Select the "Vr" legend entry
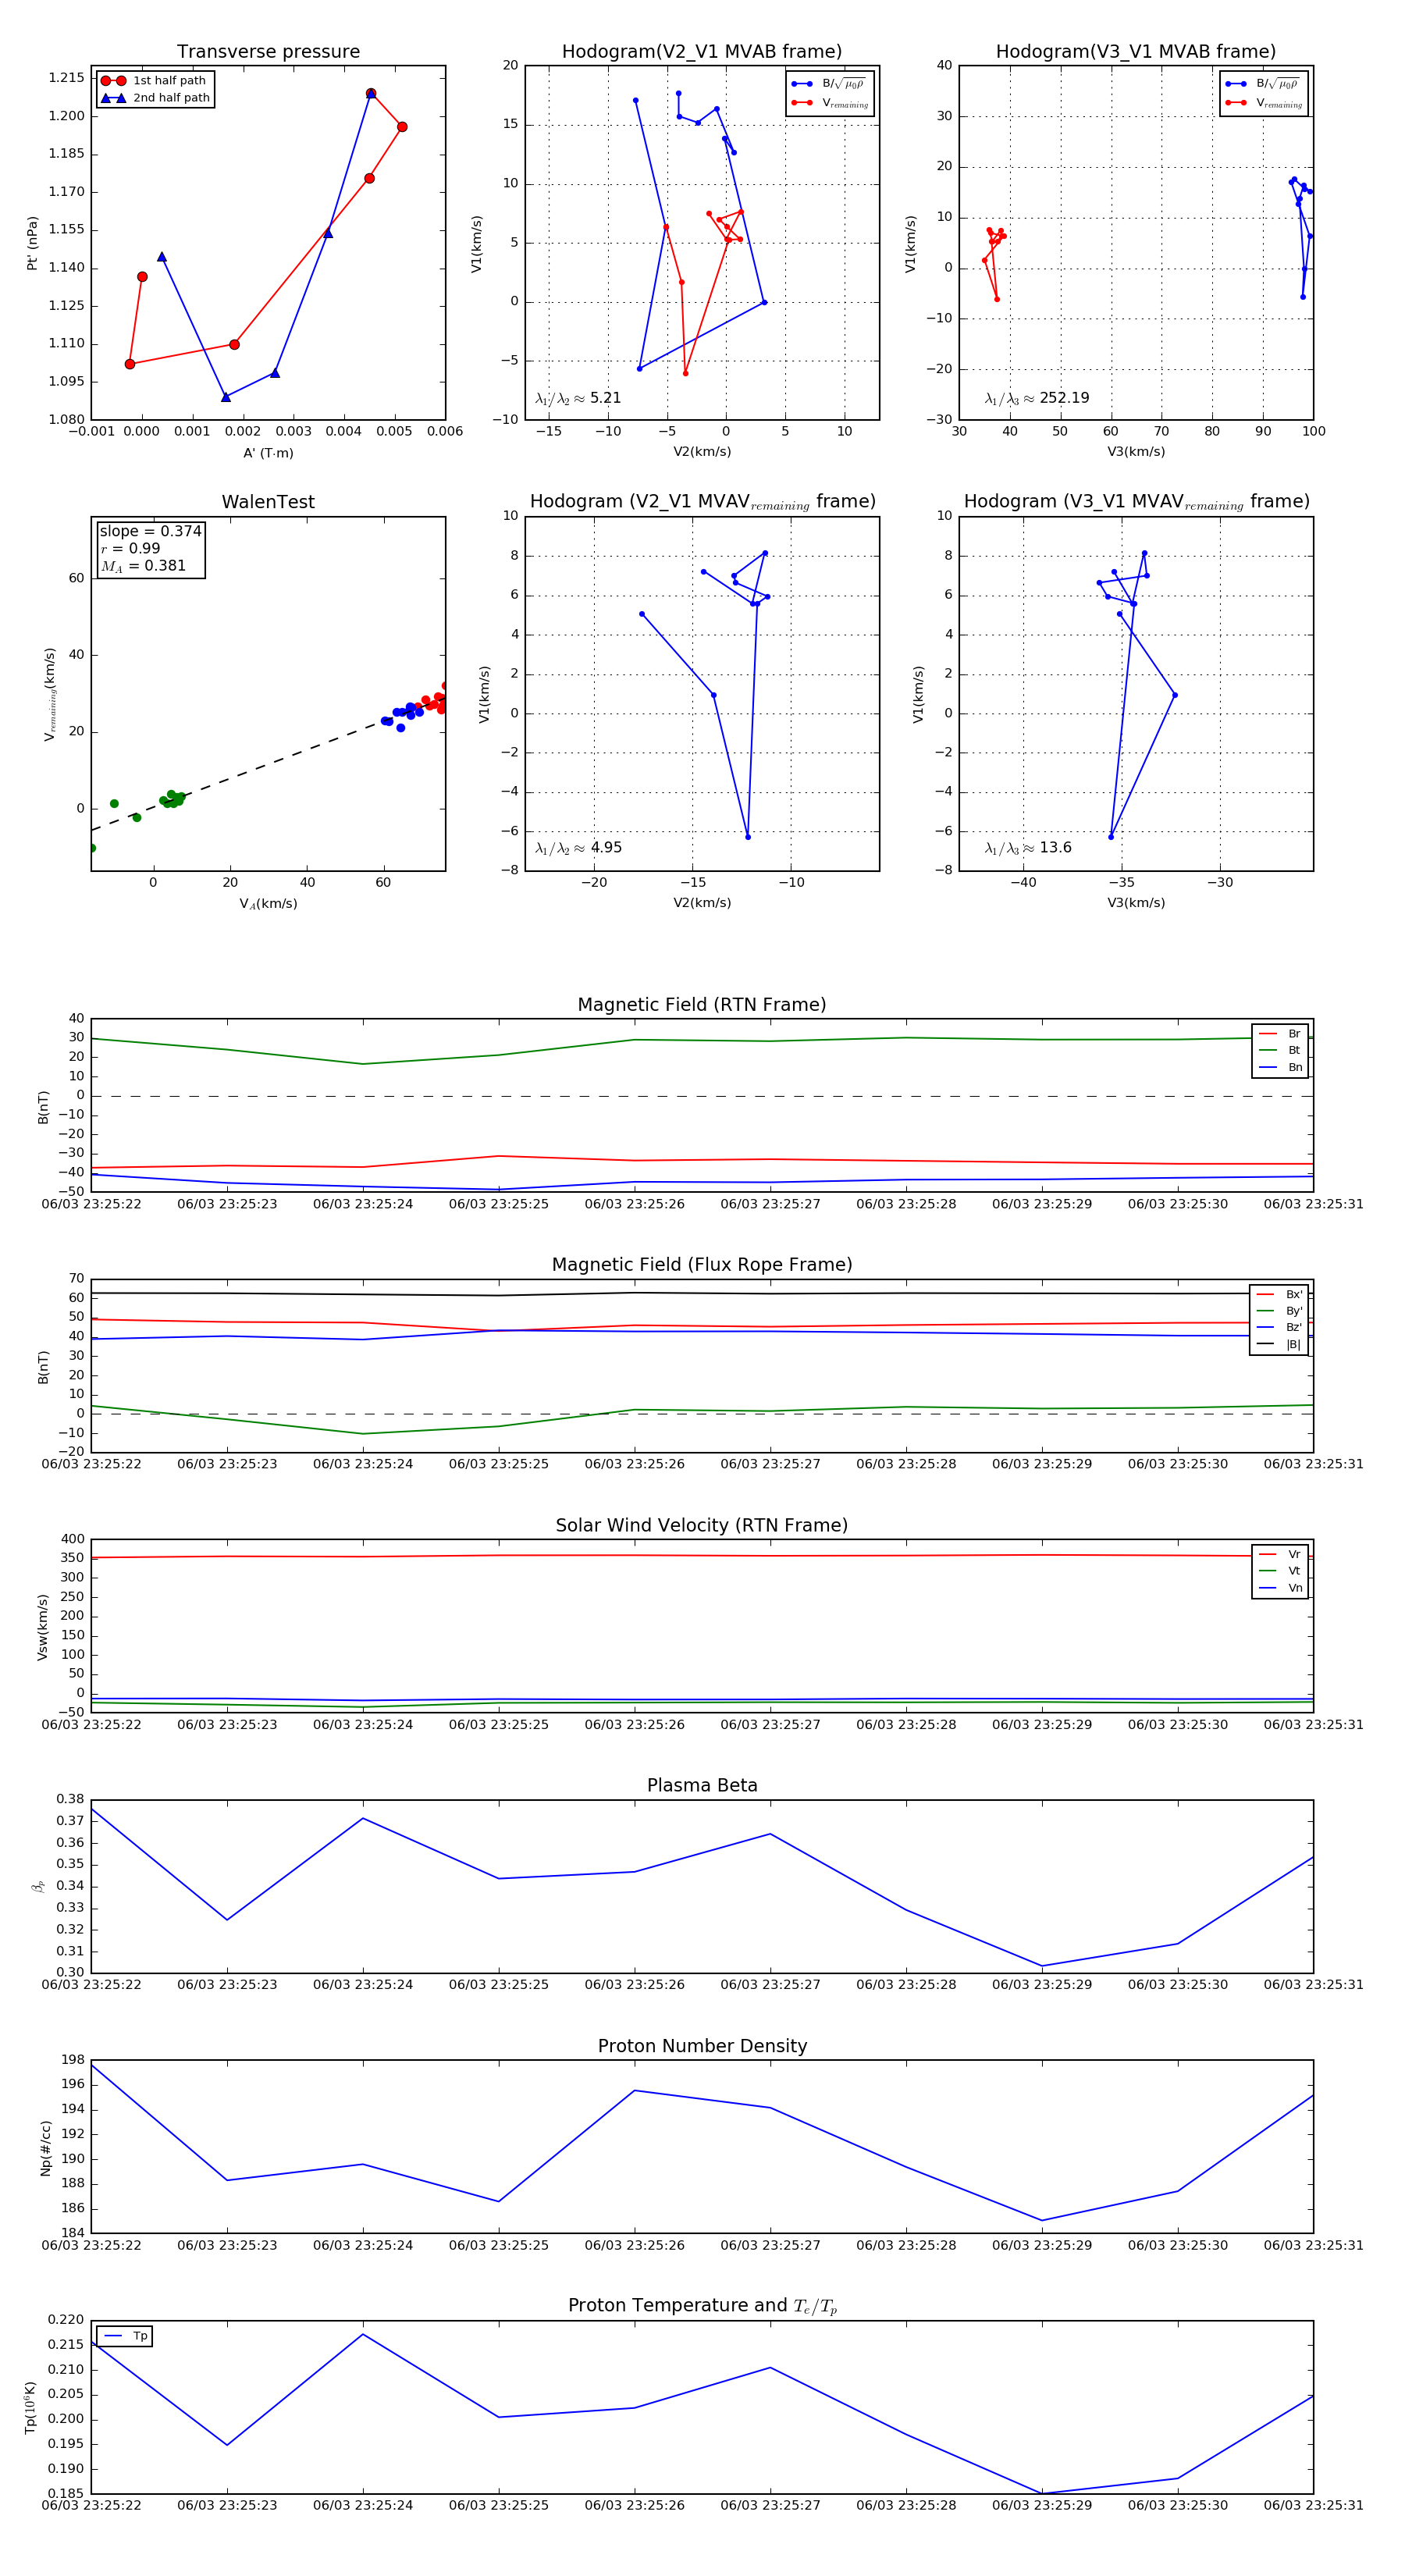The image size is (1405, 2576). pyautogui.click(x=1280, y=1555)
